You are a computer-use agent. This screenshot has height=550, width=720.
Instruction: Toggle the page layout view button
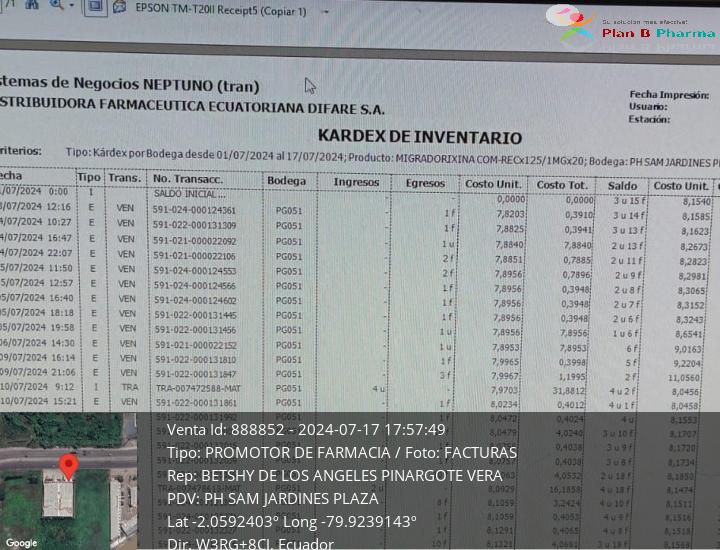click(x=95, y=6)
